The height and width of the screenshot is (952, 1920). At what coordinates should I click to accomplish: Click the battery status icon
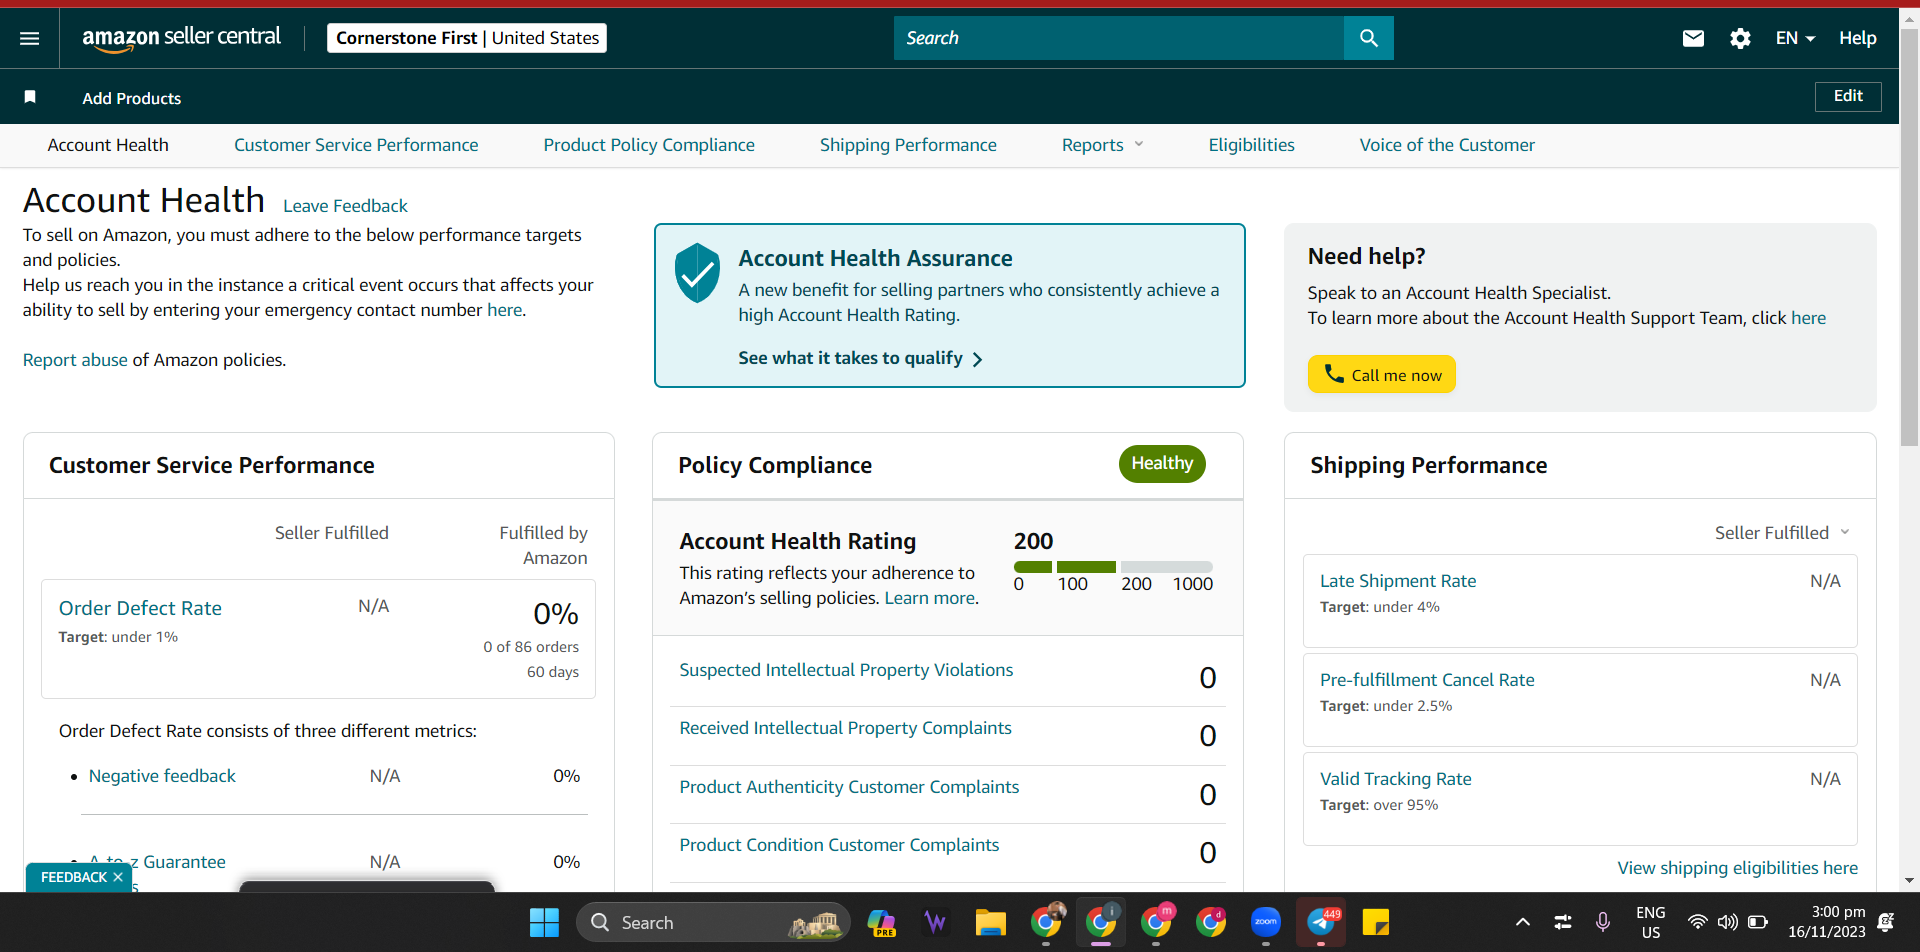(1758, 922)
